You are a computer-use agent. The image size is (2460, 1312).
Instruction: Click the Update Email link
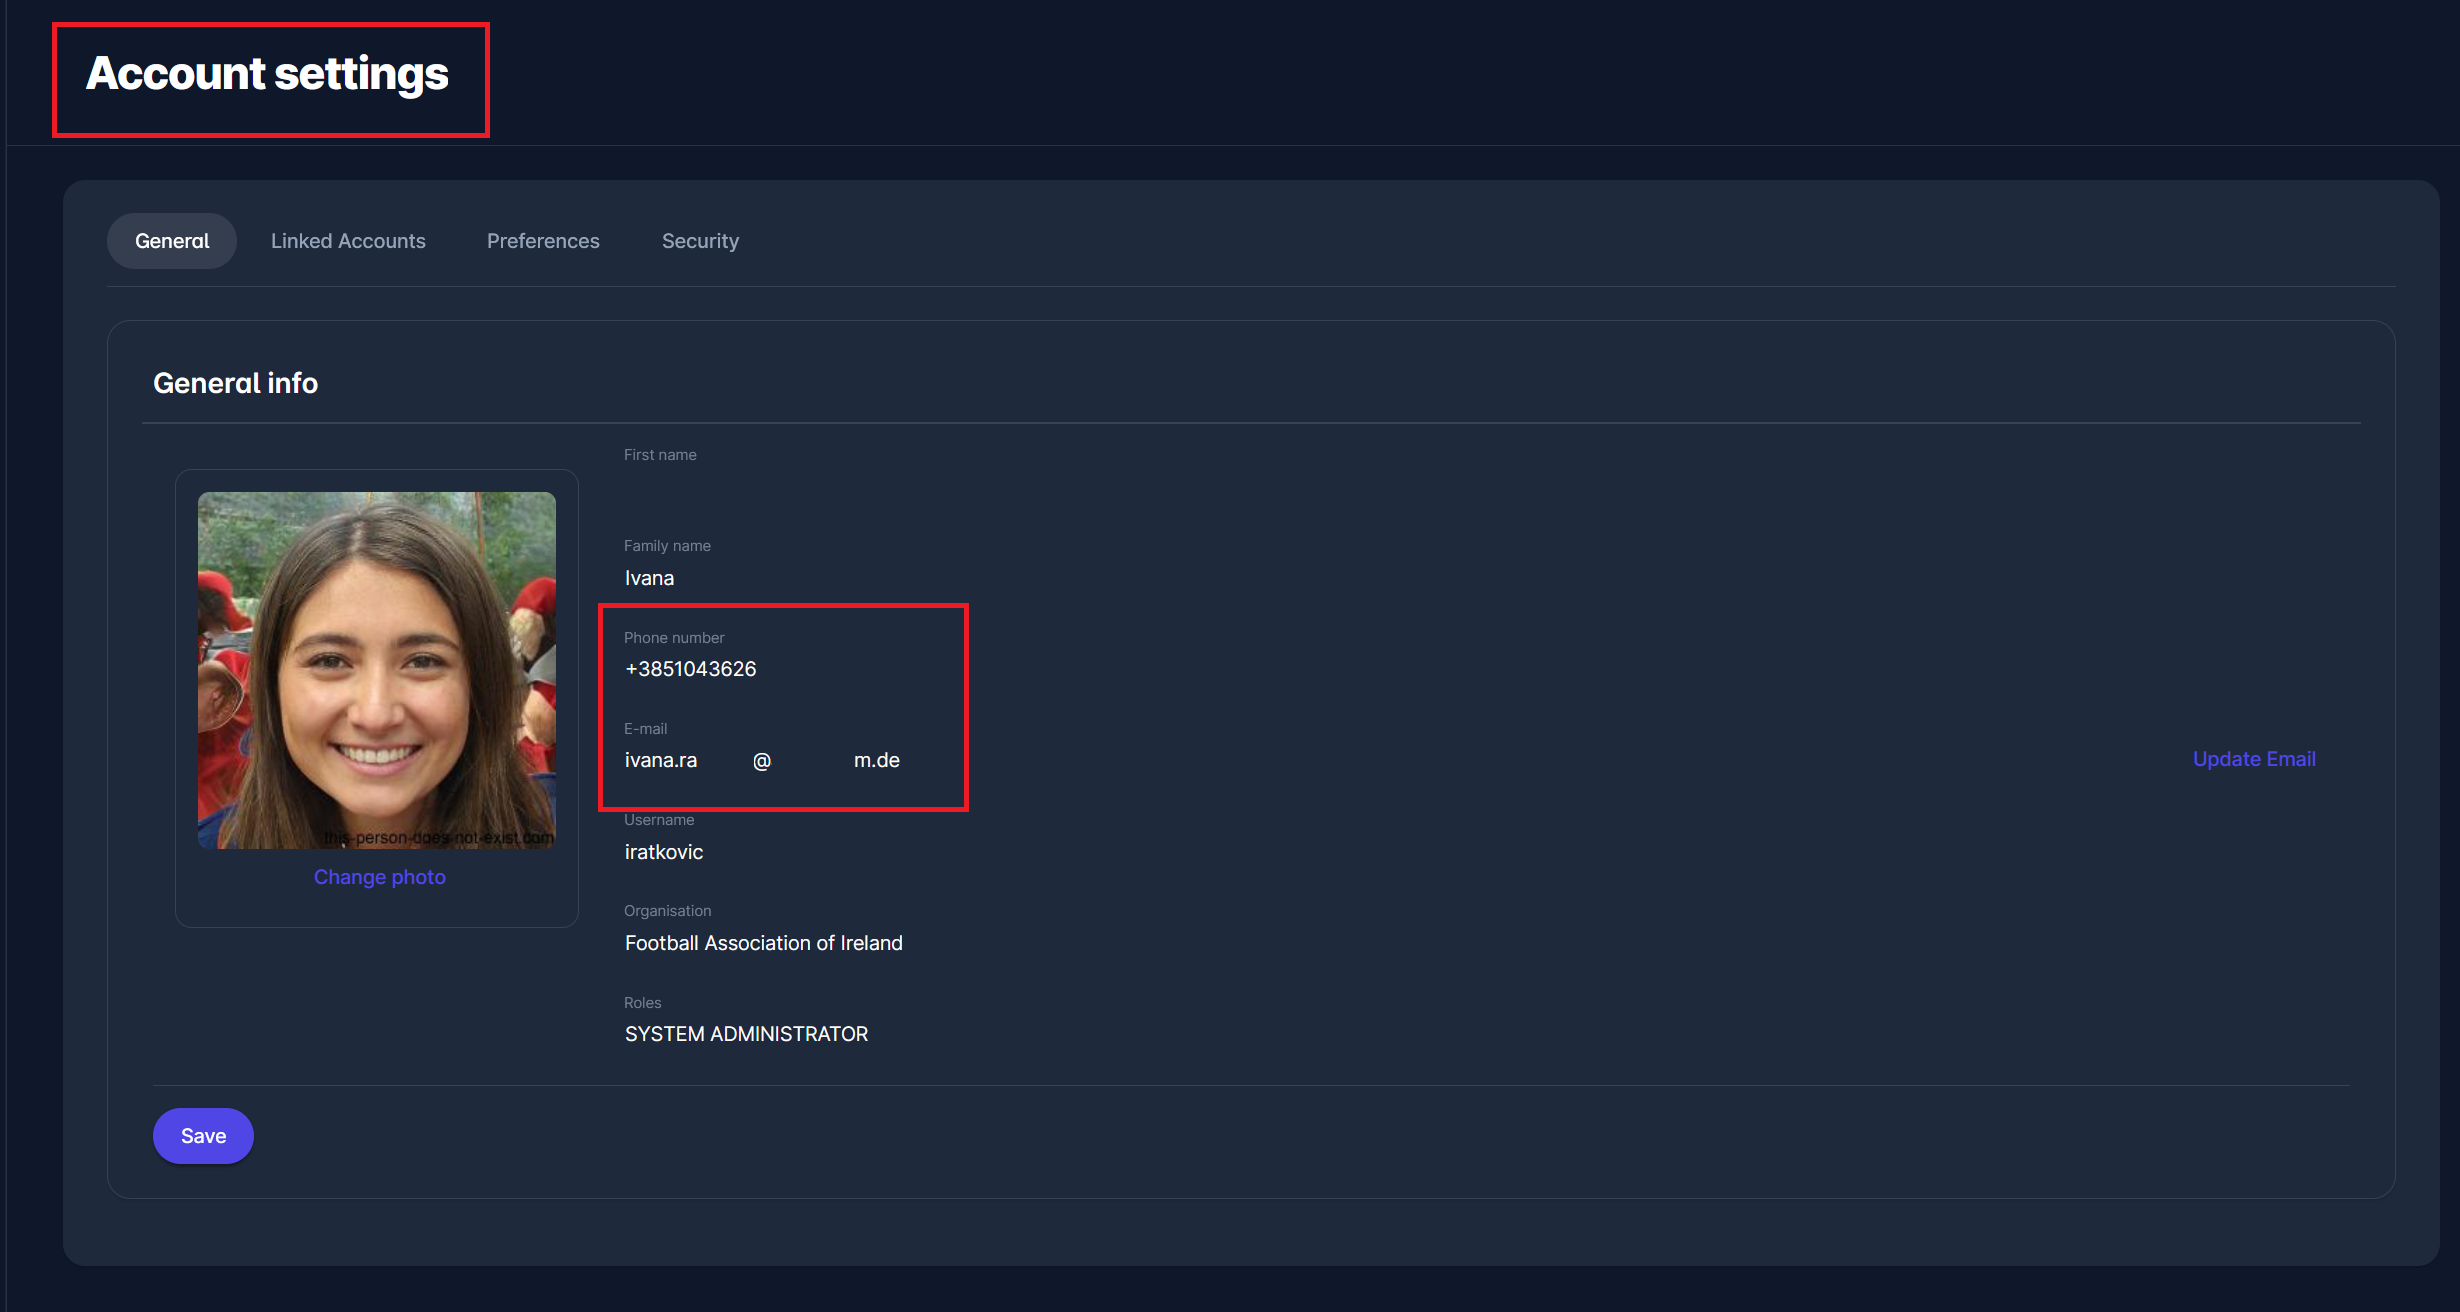pos(2253,759)
